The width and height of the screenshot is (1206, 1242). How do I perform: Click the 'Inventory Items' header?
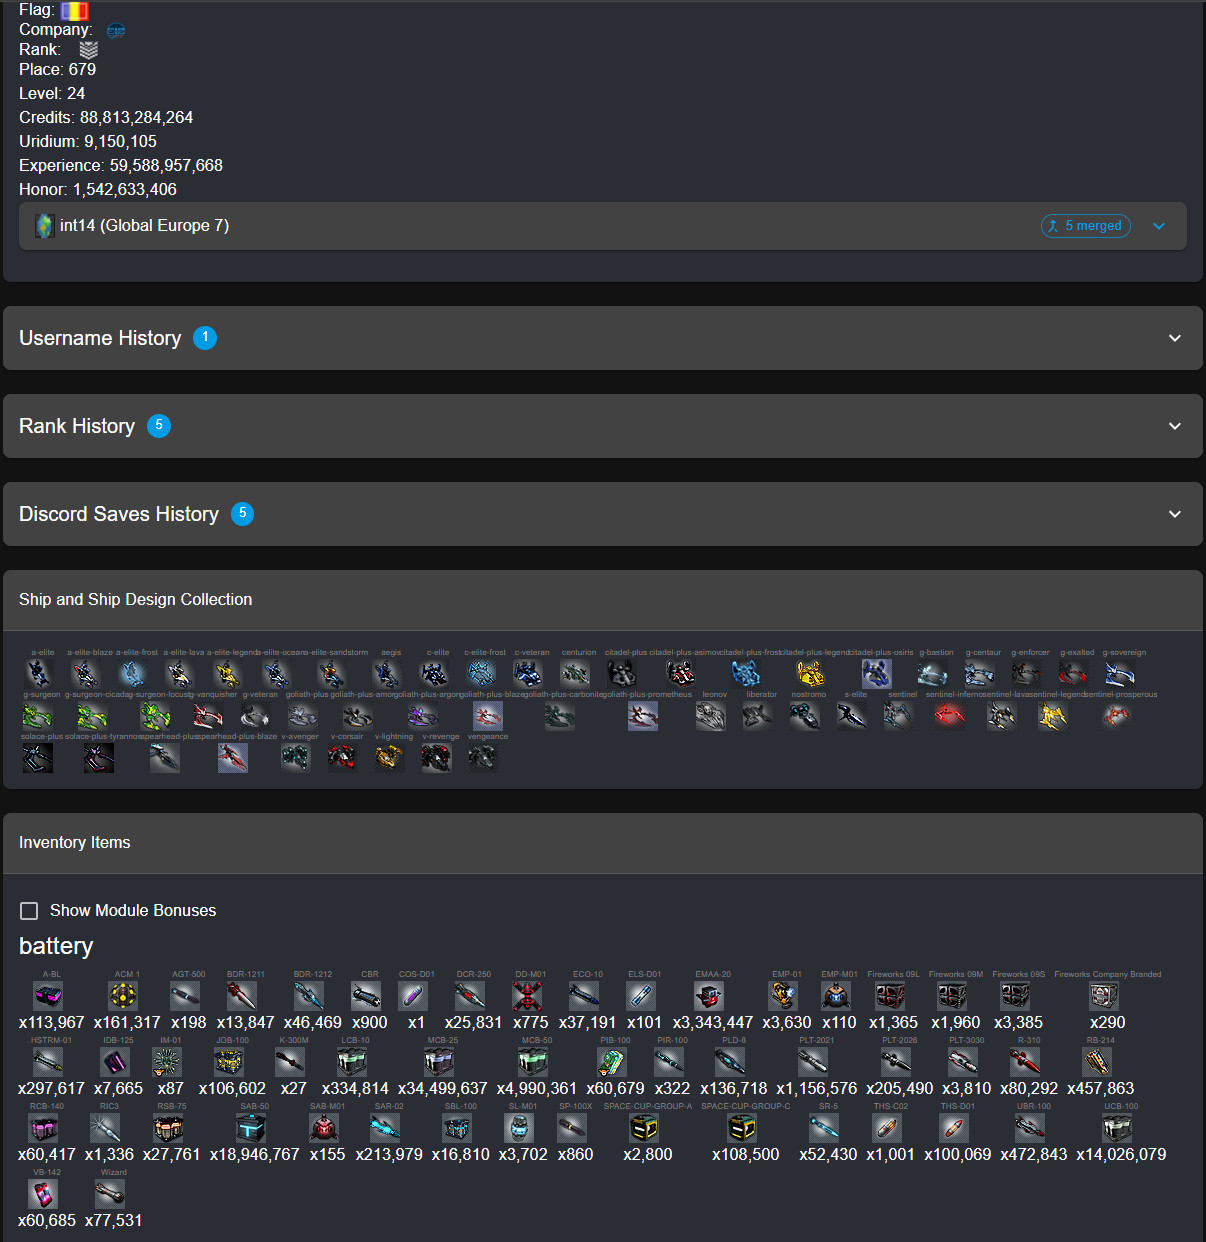point(75,843)
